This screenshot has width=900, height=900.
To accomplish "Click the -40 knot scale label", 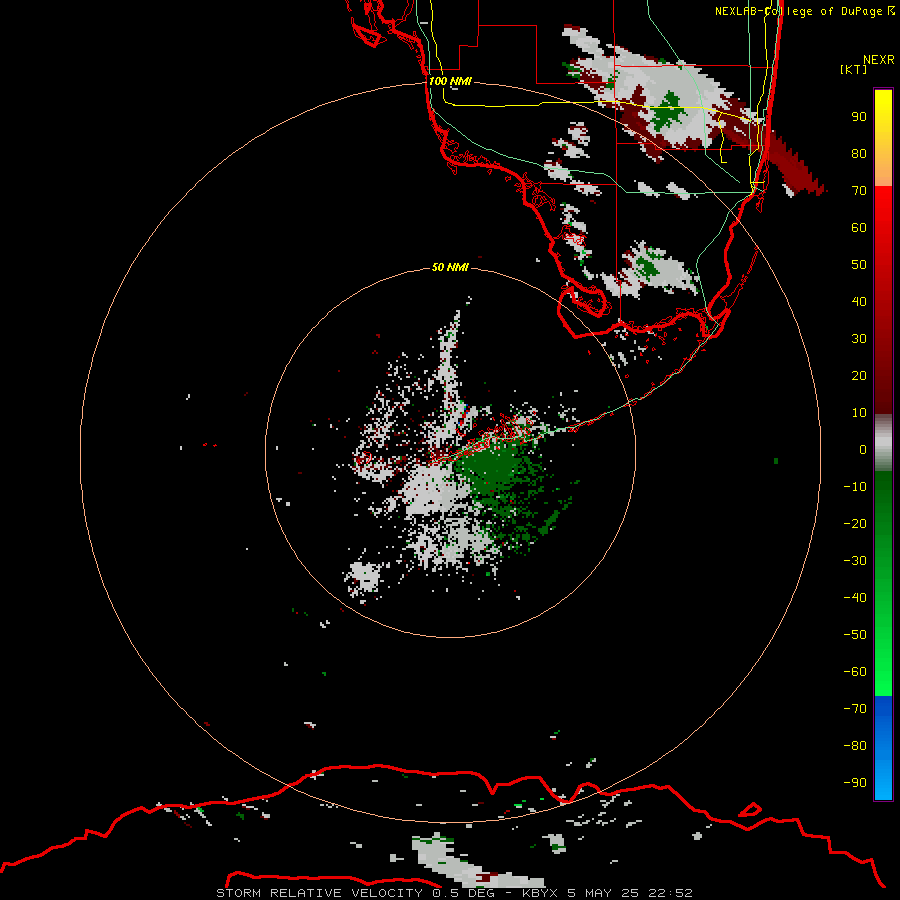I will tap(855, 598).
